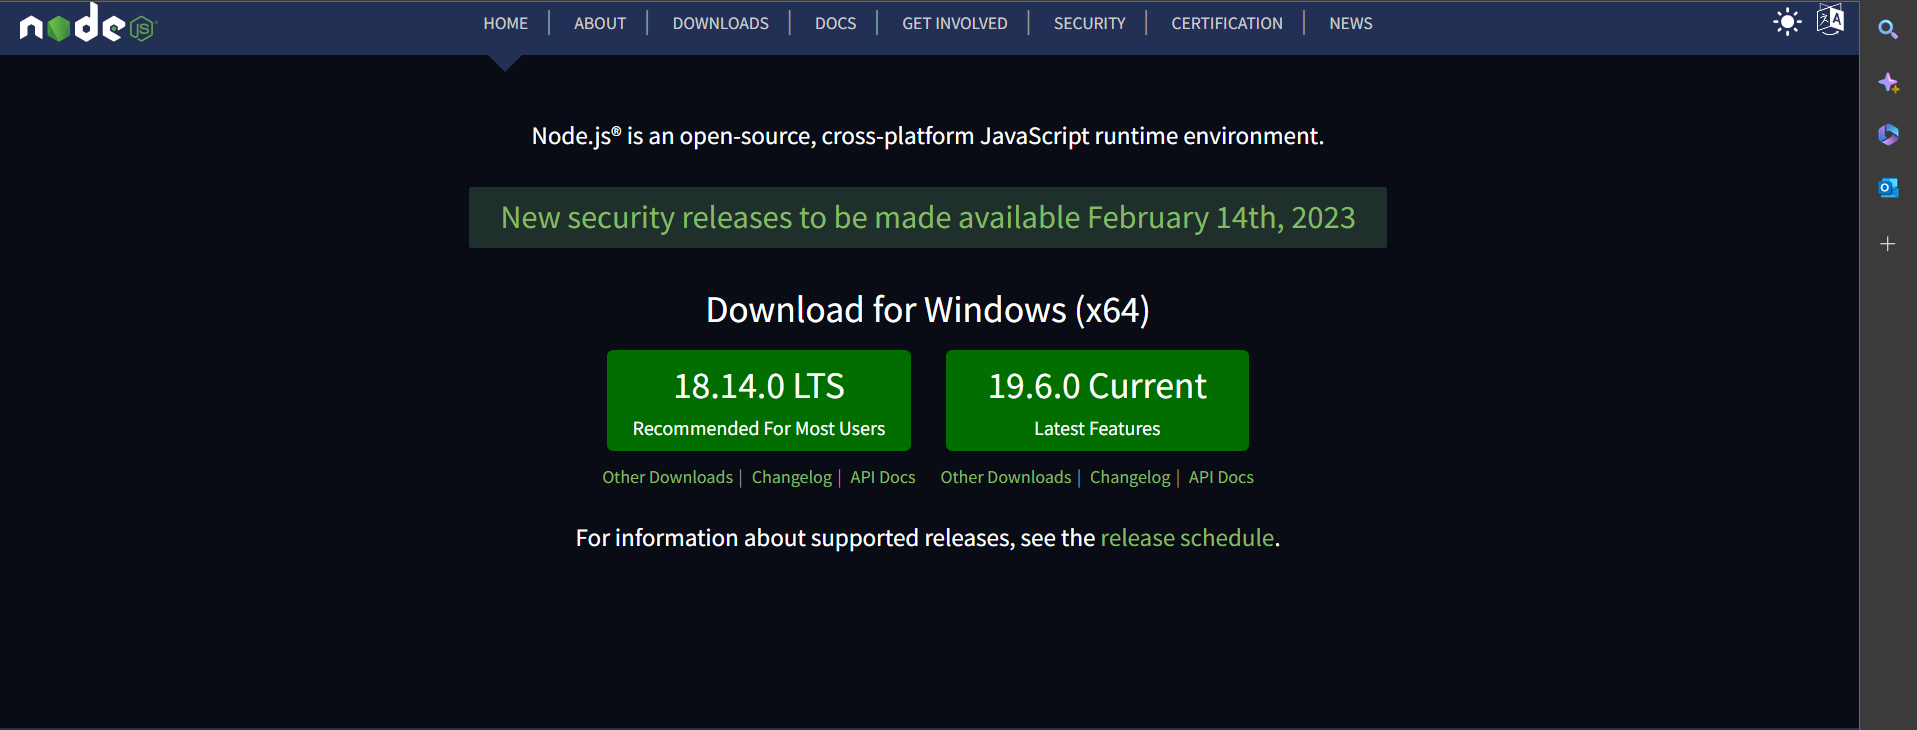The height and width of the screenshot is (730, 1917).
Task: Open API Docs under 18.14.0 LTS
Action: tap(883, 477)
